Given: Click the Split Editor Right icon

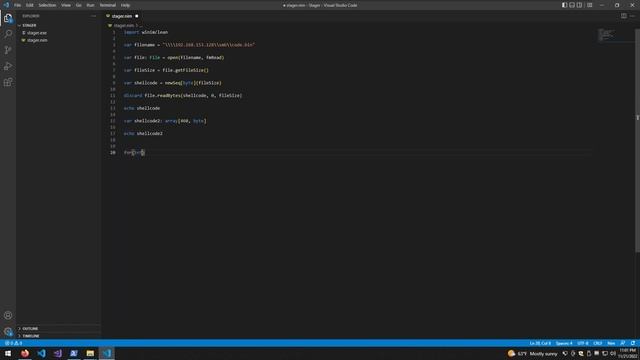Looking at the screenshot, I should [x=624, y=16].
